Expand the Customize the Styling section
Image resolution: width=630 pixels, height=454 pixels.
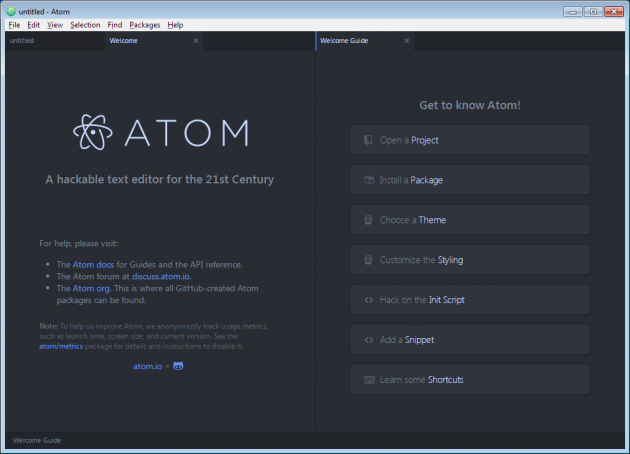click(x=470, y=260)
